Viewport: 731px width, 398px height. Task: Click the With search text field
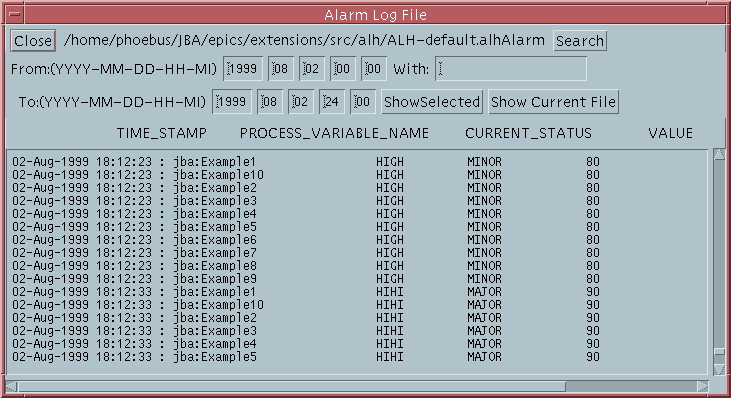511,69
